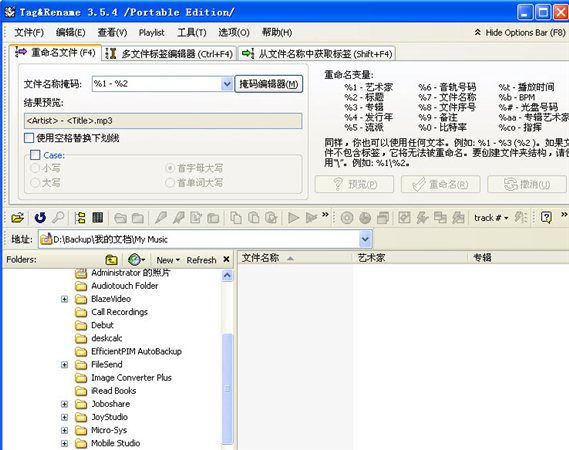569x450 pixels.
Task: Click the Audiotouch Folder folder icon
Action: (x=81, y=286)
